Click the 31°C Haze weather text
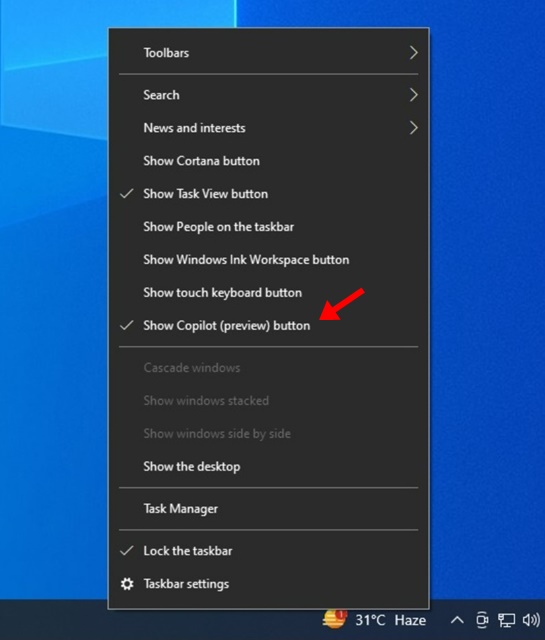This screenshot has width=545, height=640. [x=390, y=620]
